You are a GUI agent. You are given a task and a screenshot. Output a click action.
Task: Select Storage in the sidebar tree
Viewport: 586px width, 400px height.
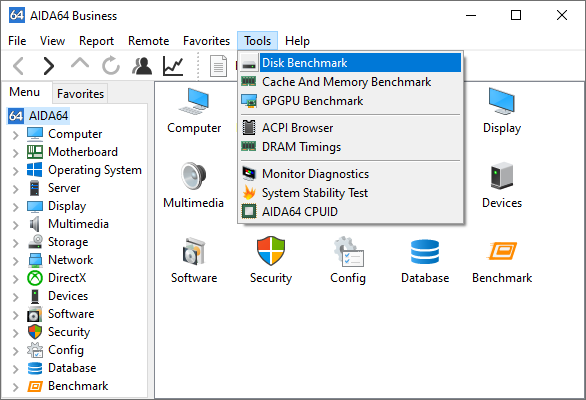click(58, 242)
